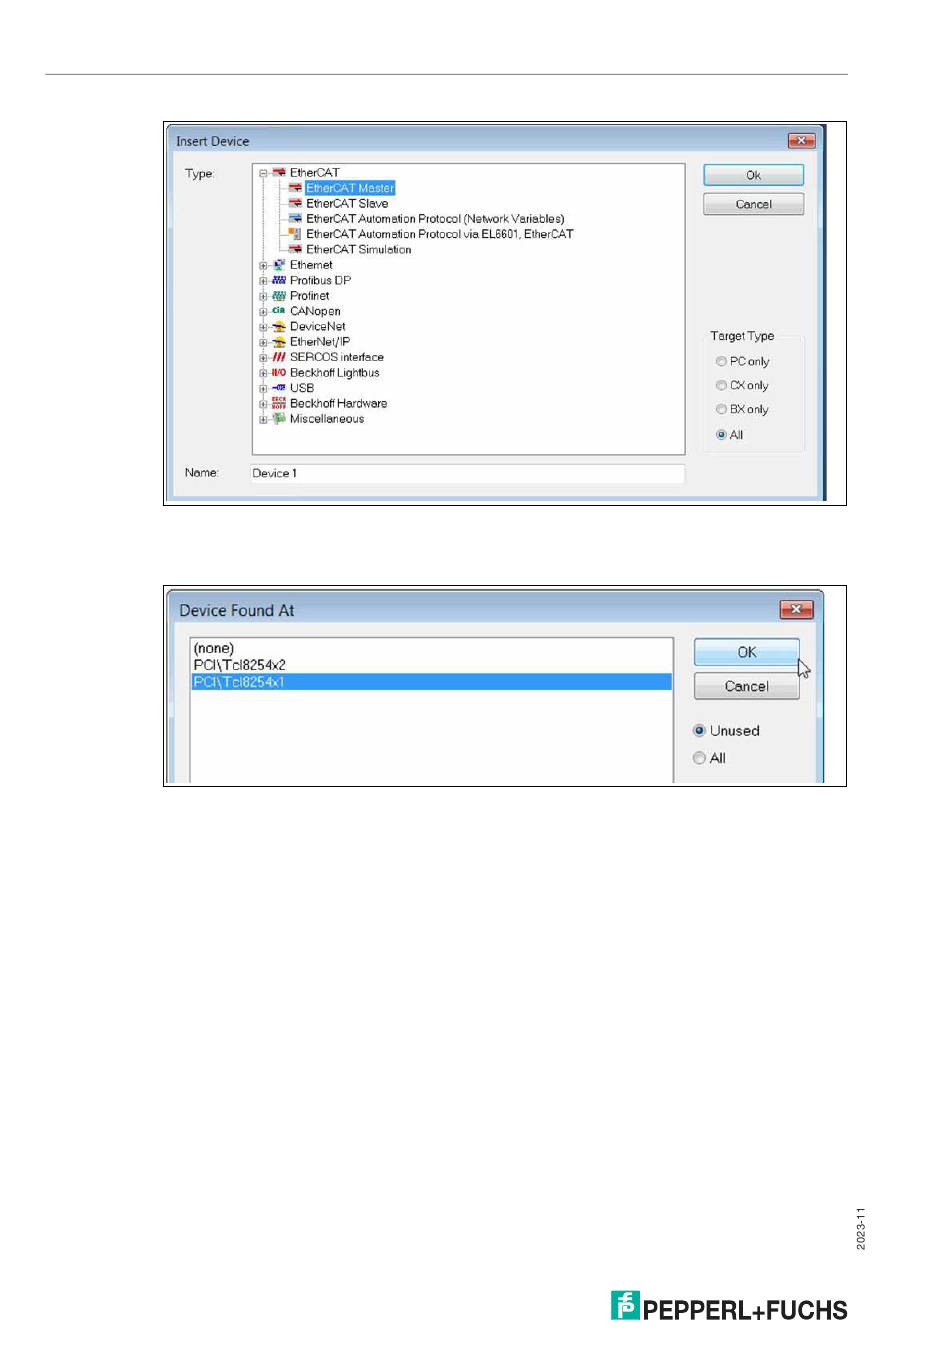Click OK in Device Found At dialog
950x1360 pixels.
point(746,652)
